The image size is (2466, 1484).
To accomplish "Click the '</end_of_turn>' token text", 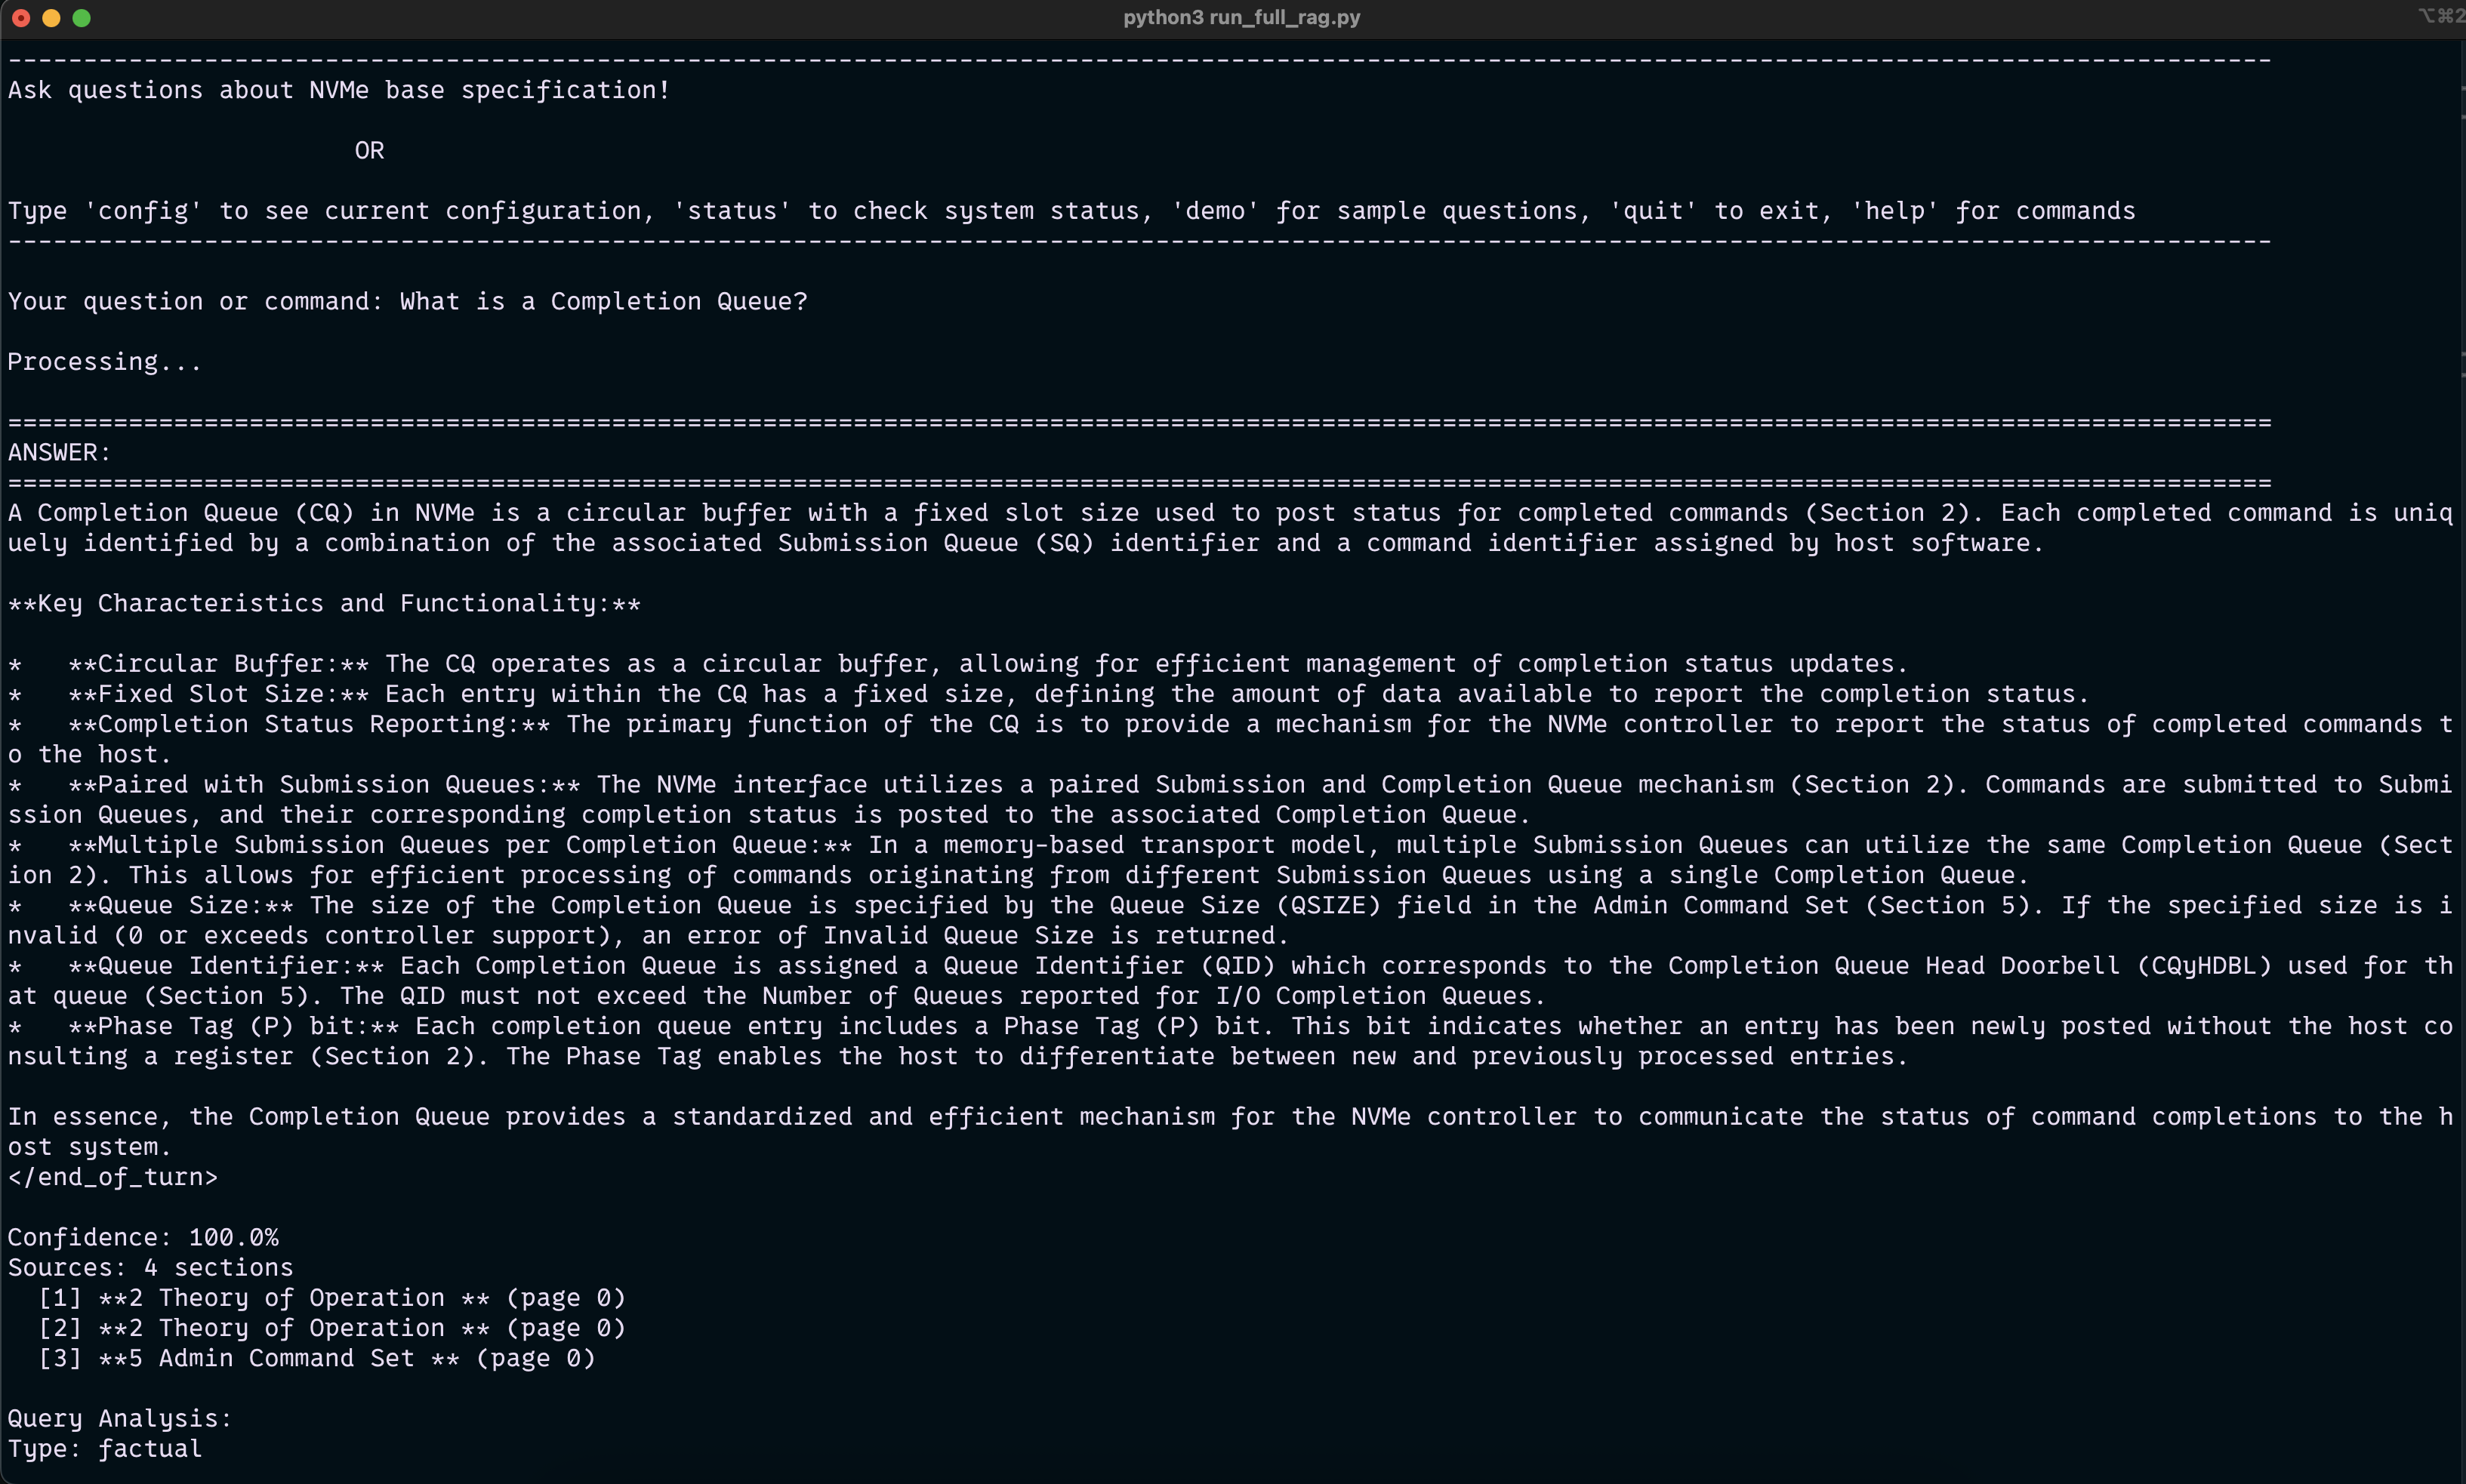I will point(112,1177).
